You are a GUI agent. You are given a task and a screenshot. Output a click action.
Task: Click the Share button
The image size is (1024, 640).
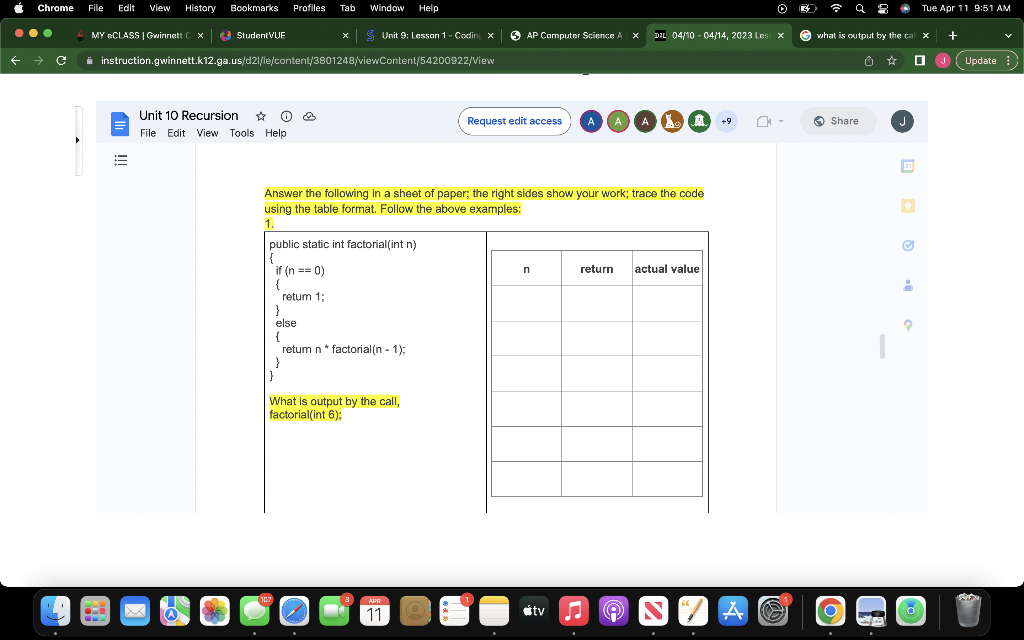pyautogui.click(x=837, y=120)
